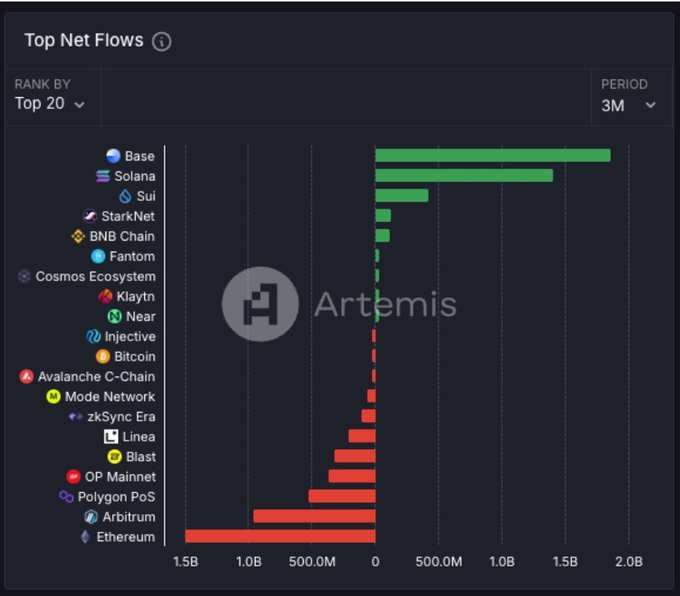Click the Cosmos Ecosystem logo icon

click(24, 276)
